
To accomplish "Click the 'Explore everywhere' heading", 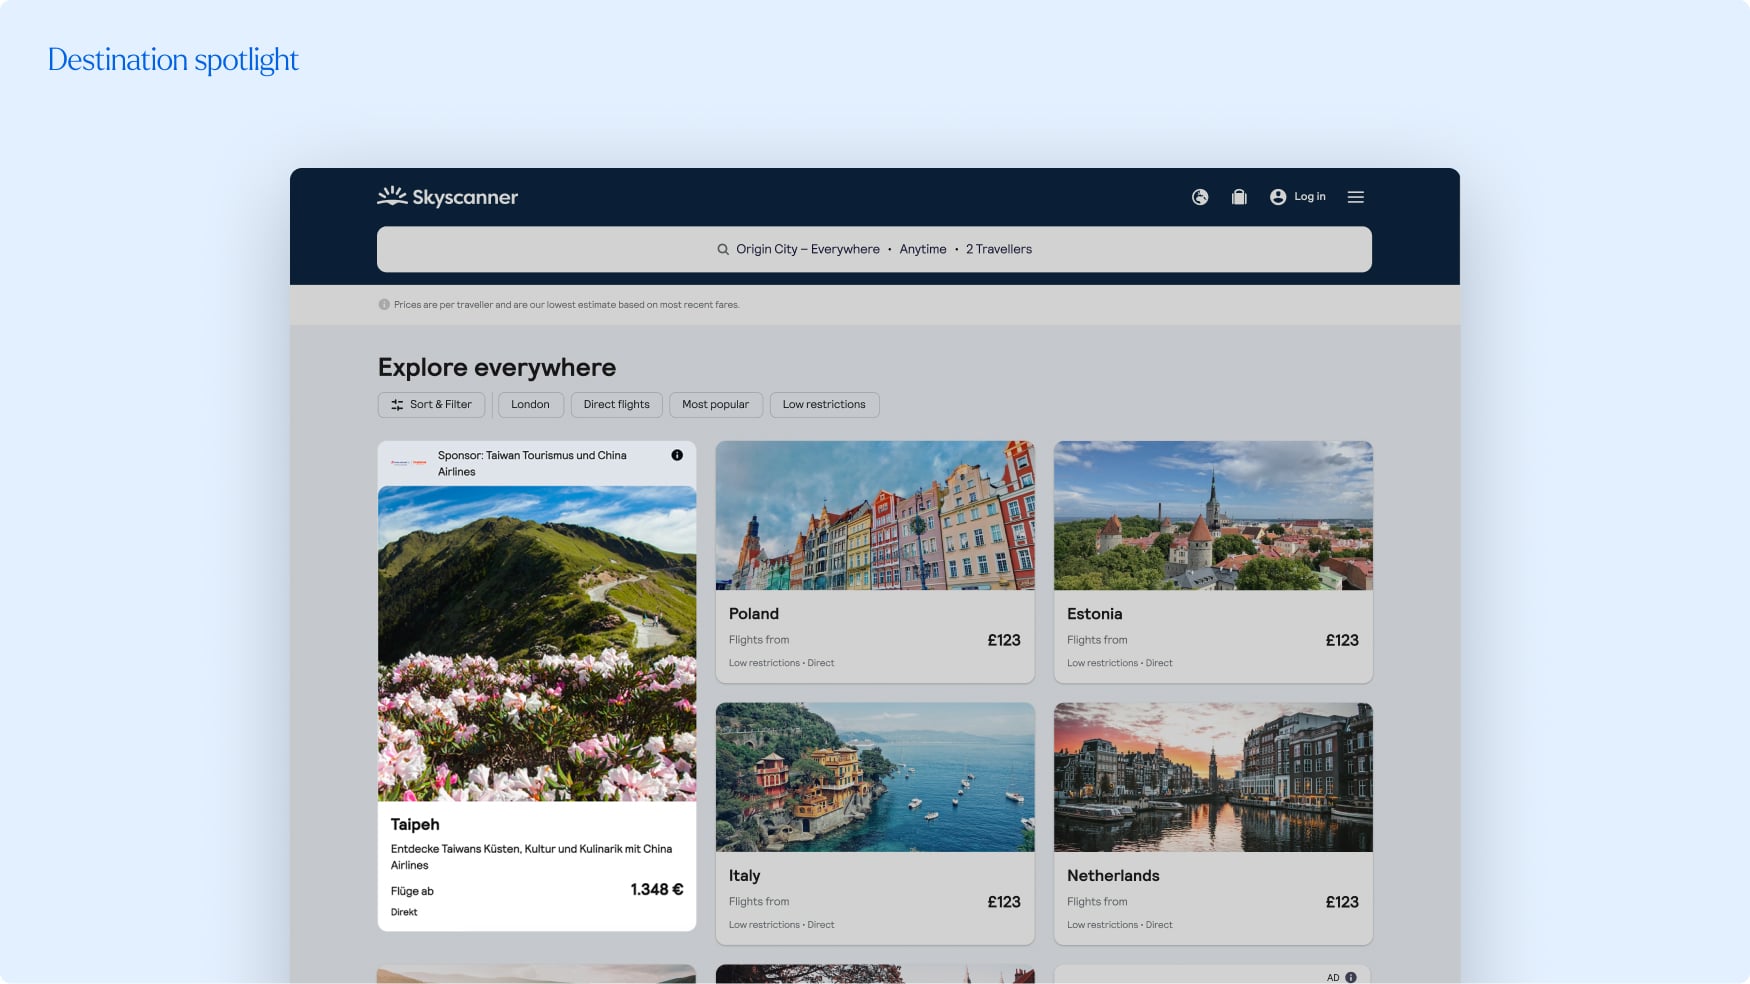I will click(x=497, y=367).
